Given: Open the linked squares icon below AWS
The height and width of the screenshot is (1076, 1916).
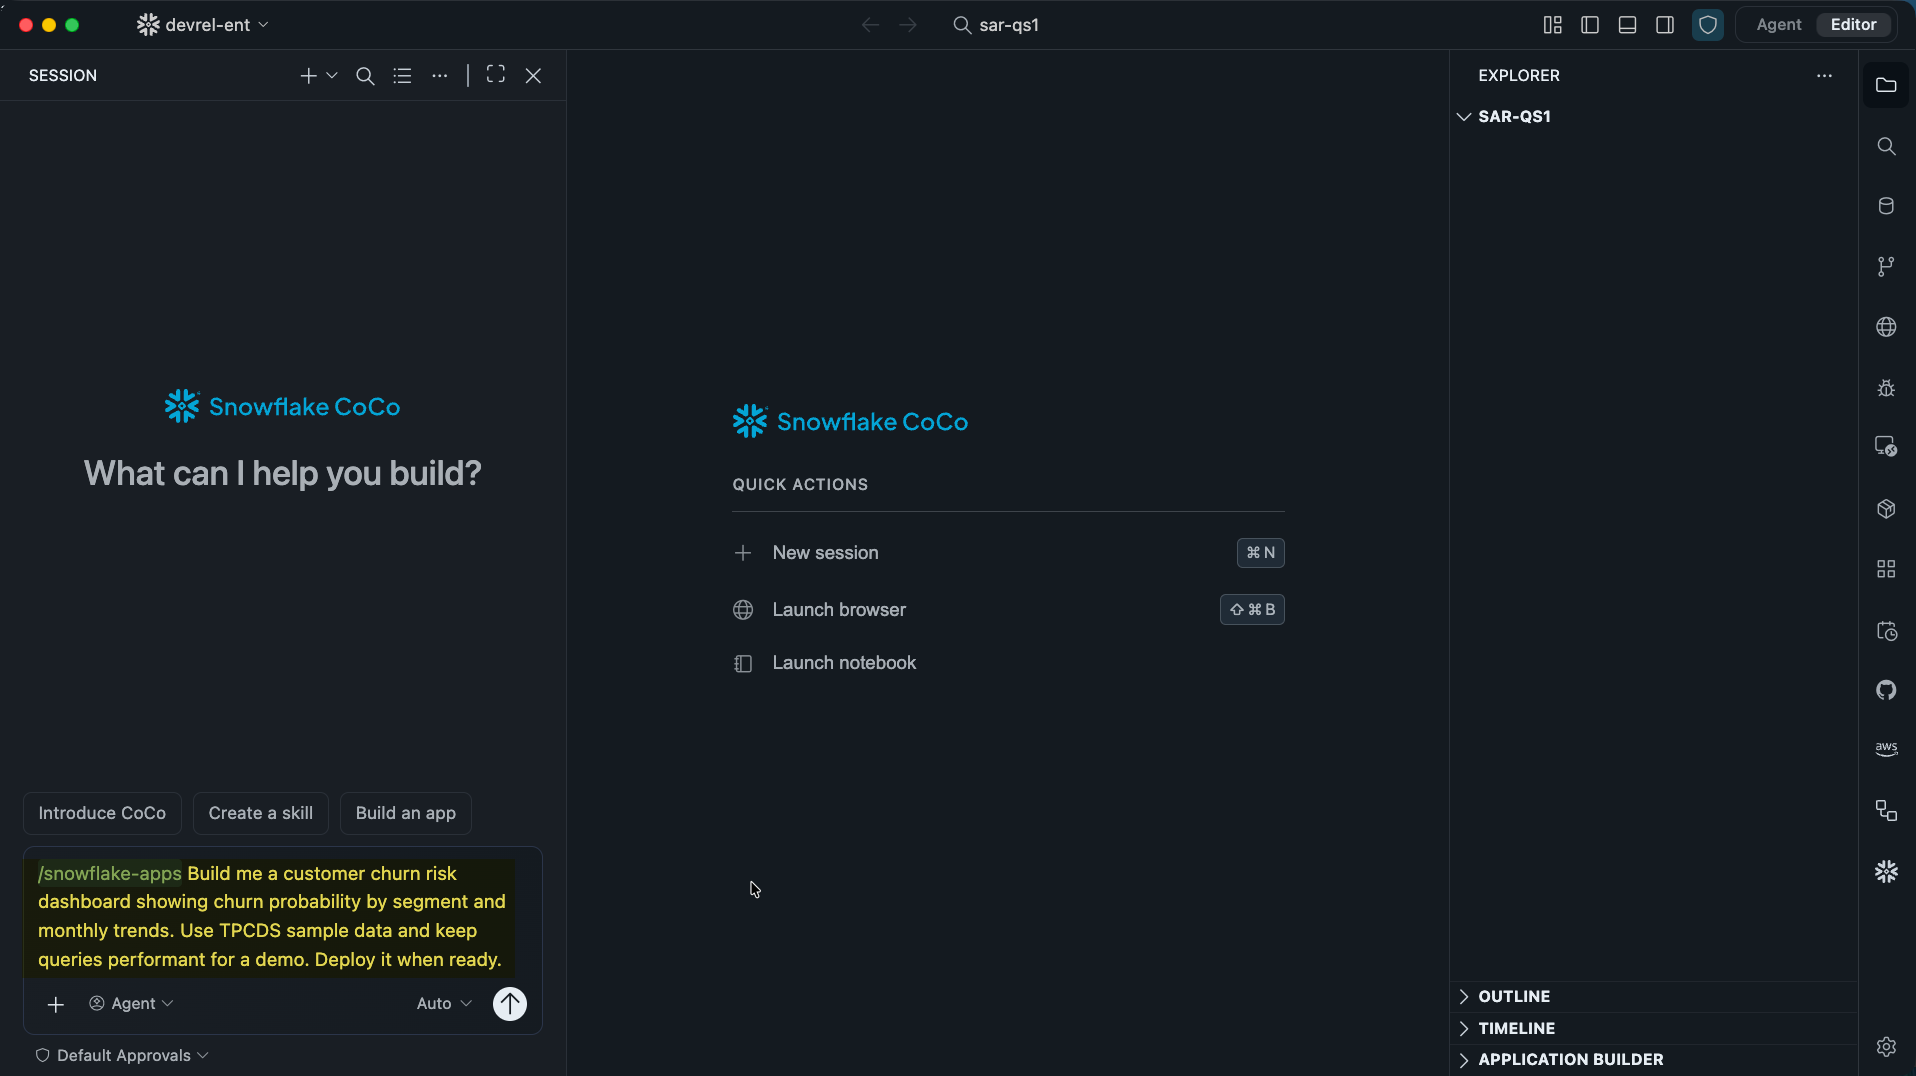Looking at the screenshot, I should [1886, 811].
